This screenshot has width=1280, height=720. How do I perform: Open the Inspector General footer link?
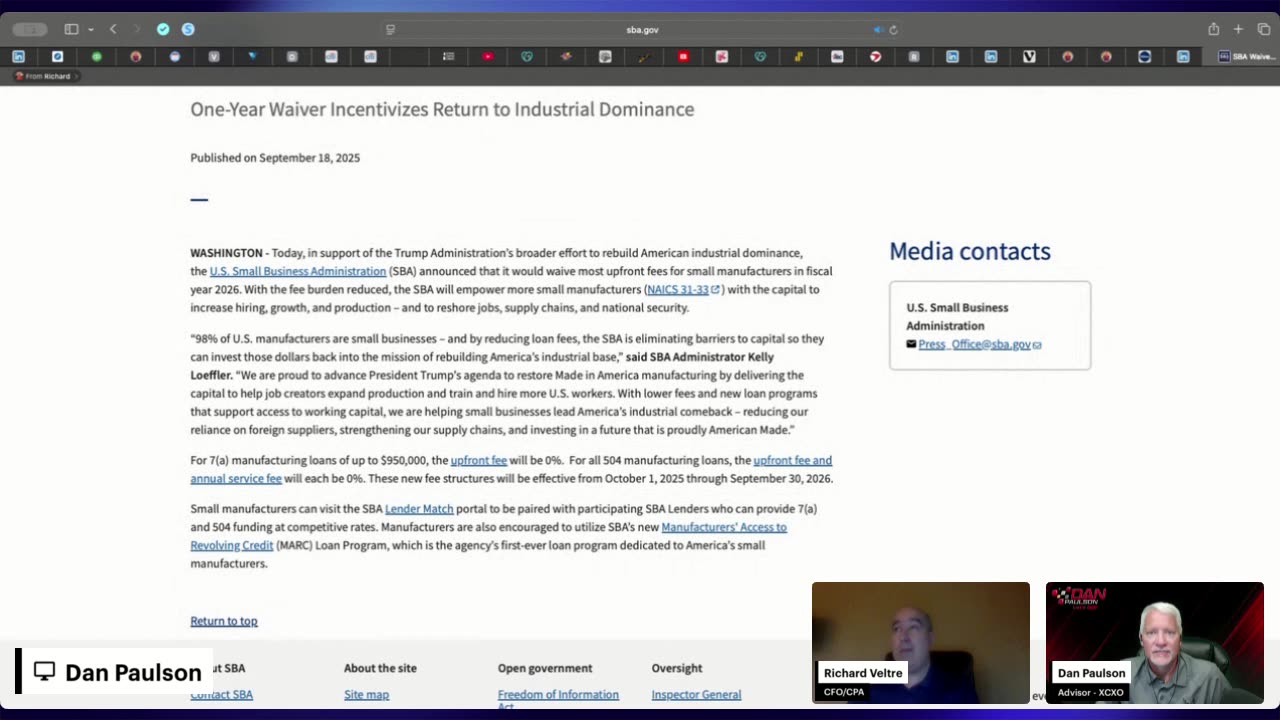tap(696, 694)
